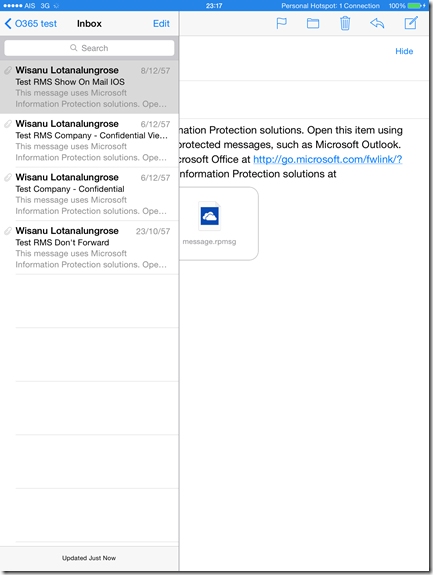Open the Move to folder icon
The image size is (433, 575).
point(313,23)
